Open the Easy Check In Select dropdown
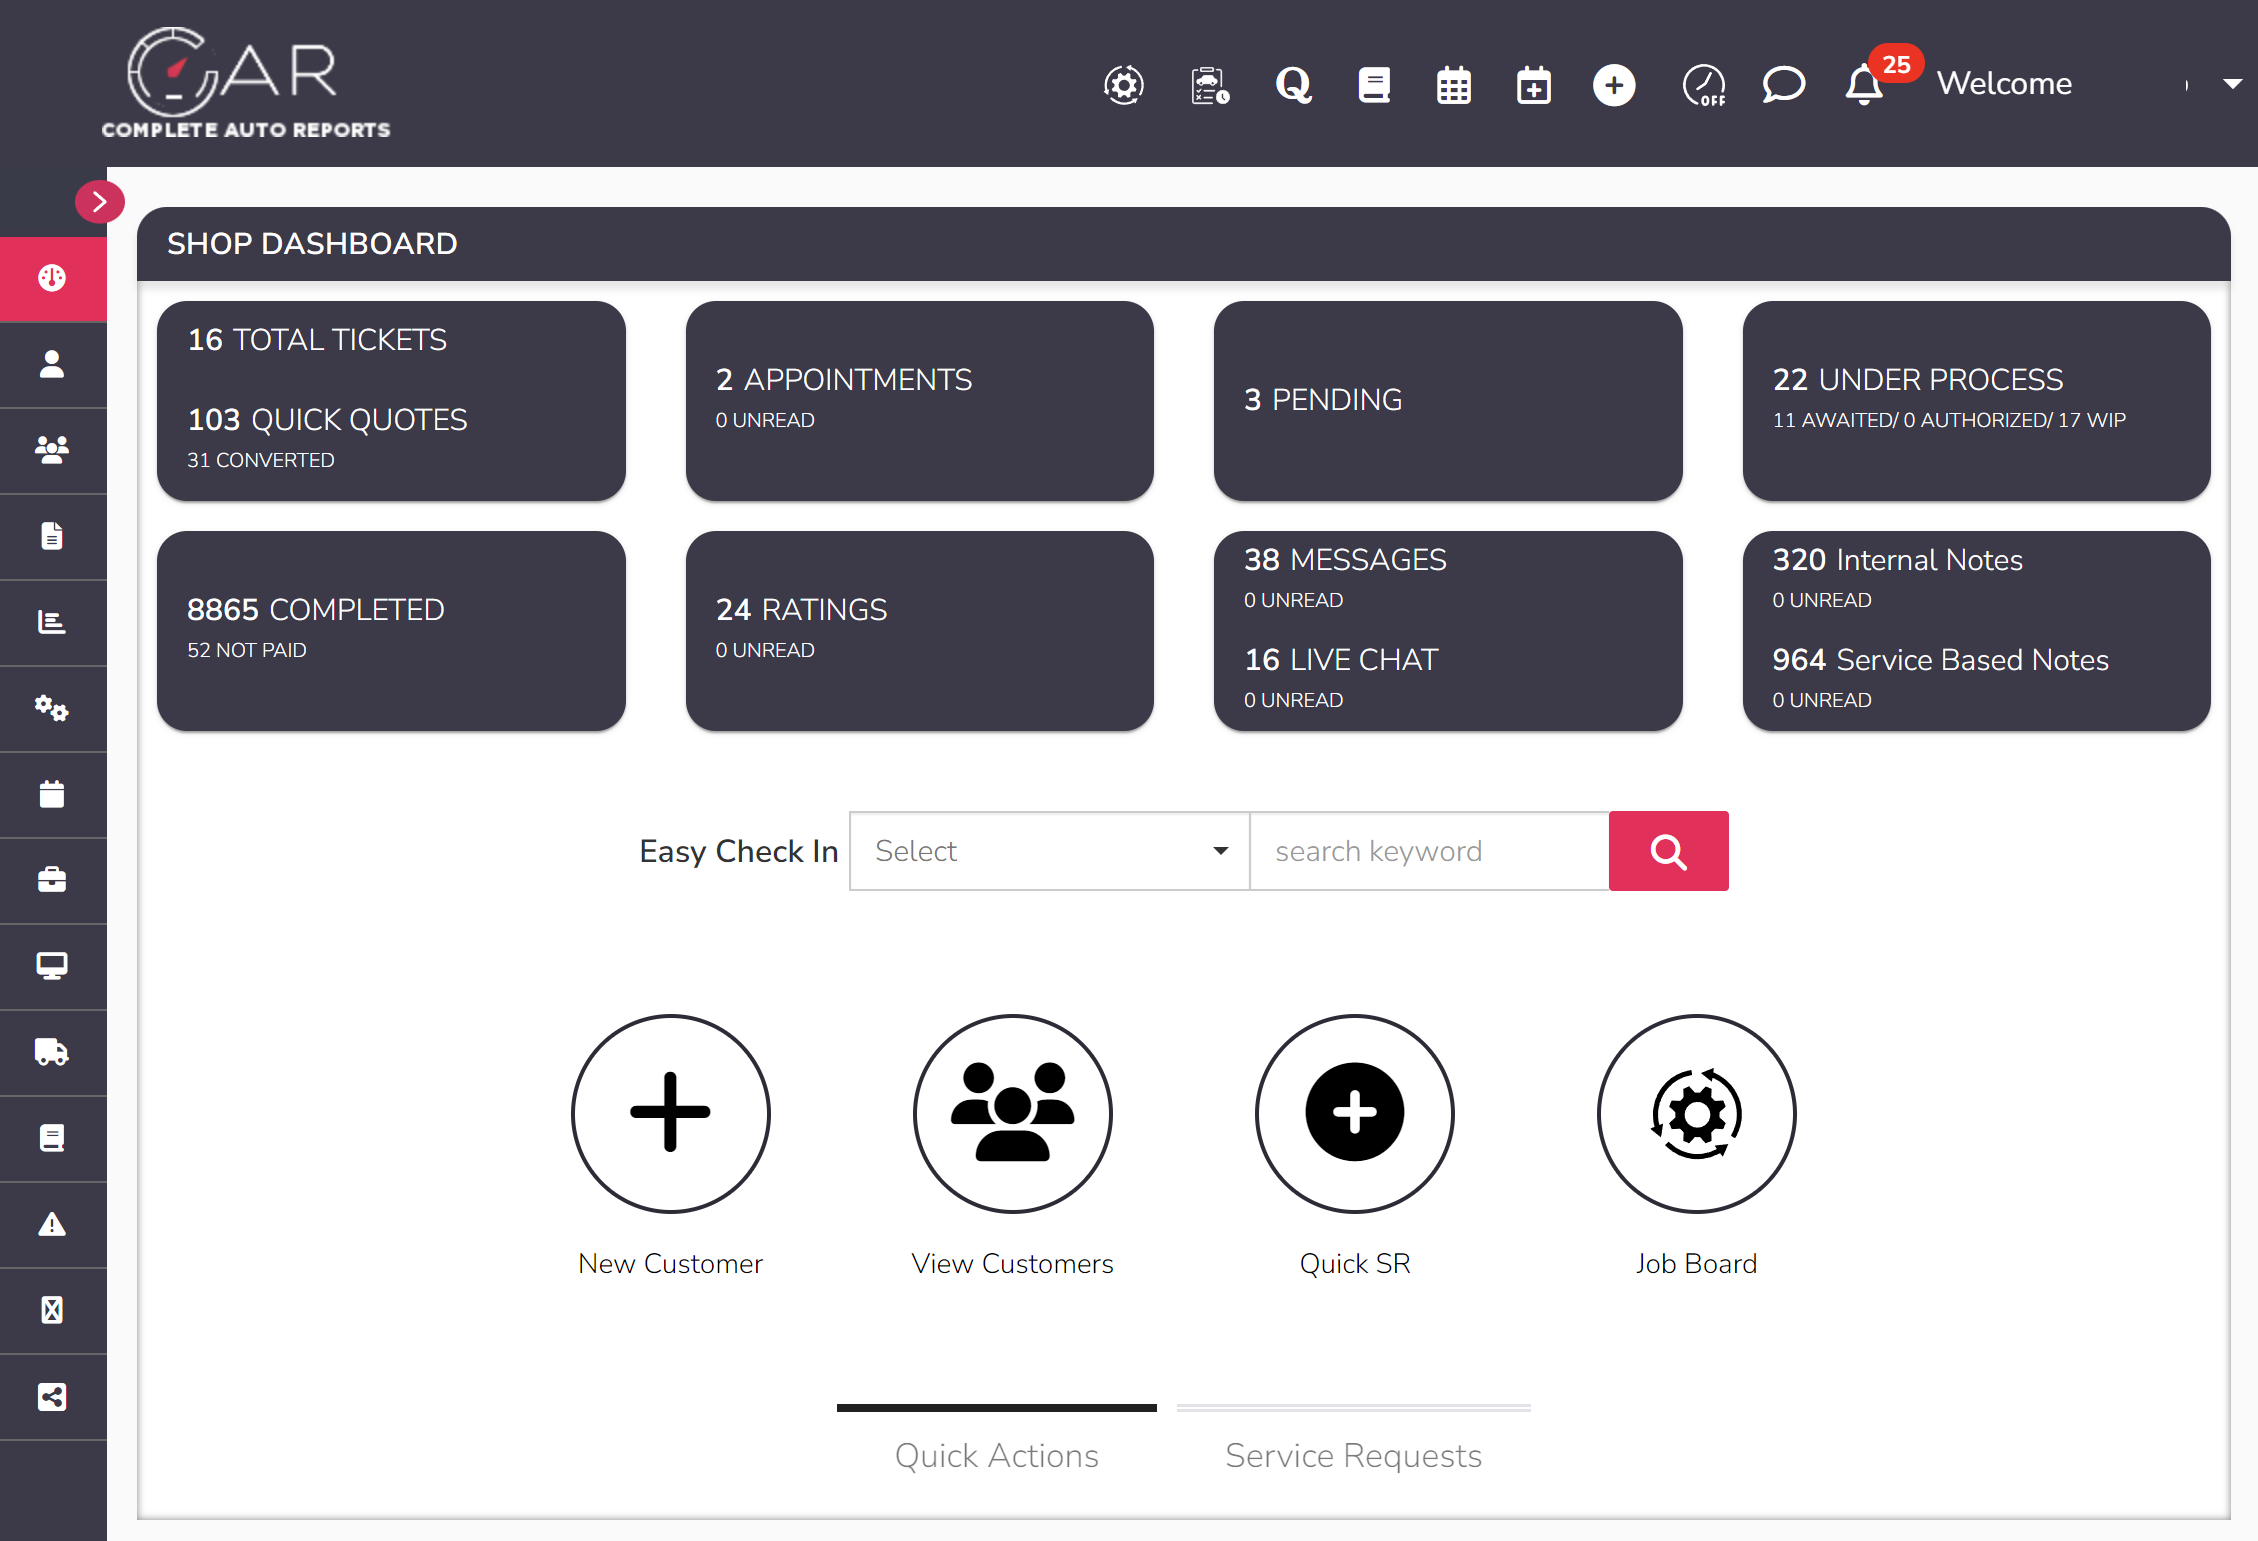Image resolution: width=2258 pixels, height=1541 pixels. pos(1048,851)
